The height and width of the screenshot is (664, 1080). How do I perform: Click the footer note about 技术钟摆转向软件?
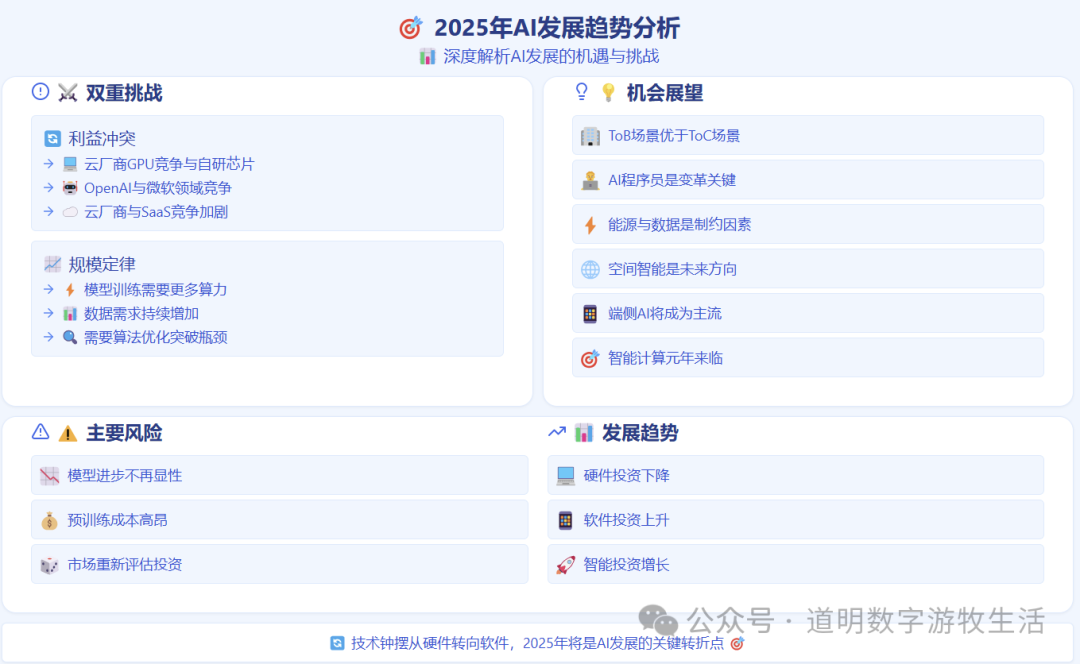[x=540, y=646]
